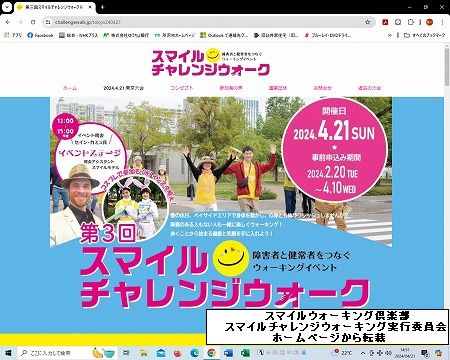Screen dimensions: 450x360
Task: Open Microsoft Word from the taskbar
Action: point(228,353)
